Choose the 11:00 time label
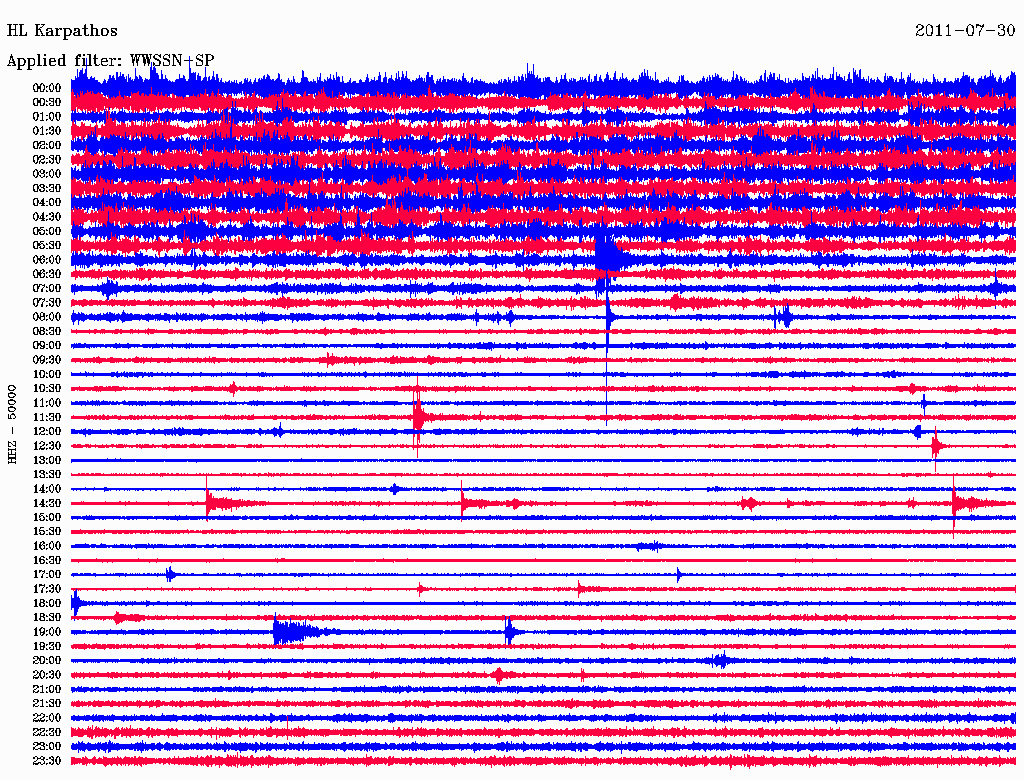This screenshot has height=780, width=1024. point(47,403)
